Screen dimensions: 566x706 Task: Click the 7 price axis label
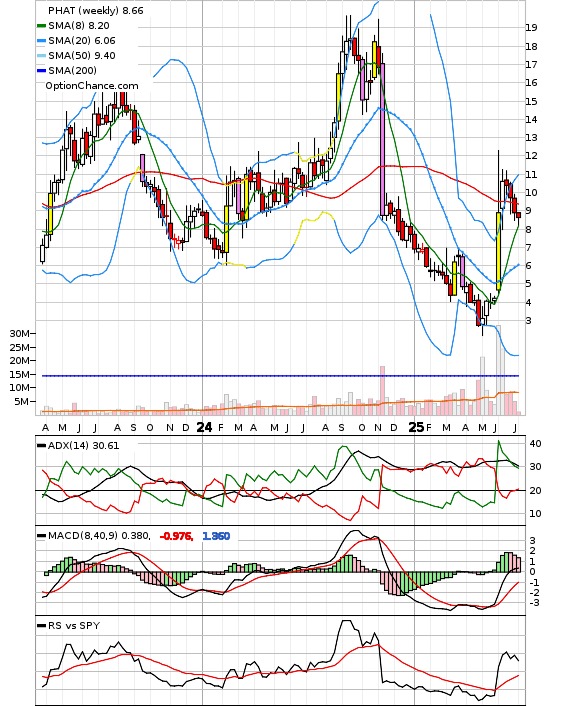(x=528, y=248)
